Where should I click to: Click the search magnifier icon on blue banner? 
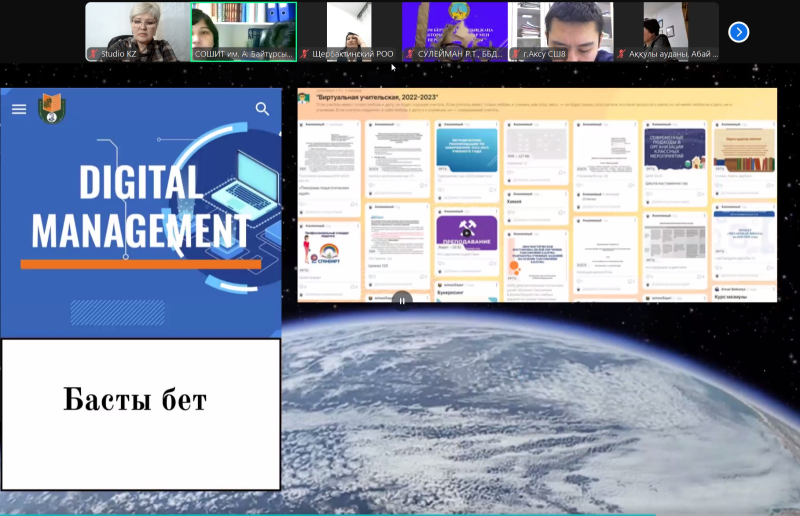262,109
